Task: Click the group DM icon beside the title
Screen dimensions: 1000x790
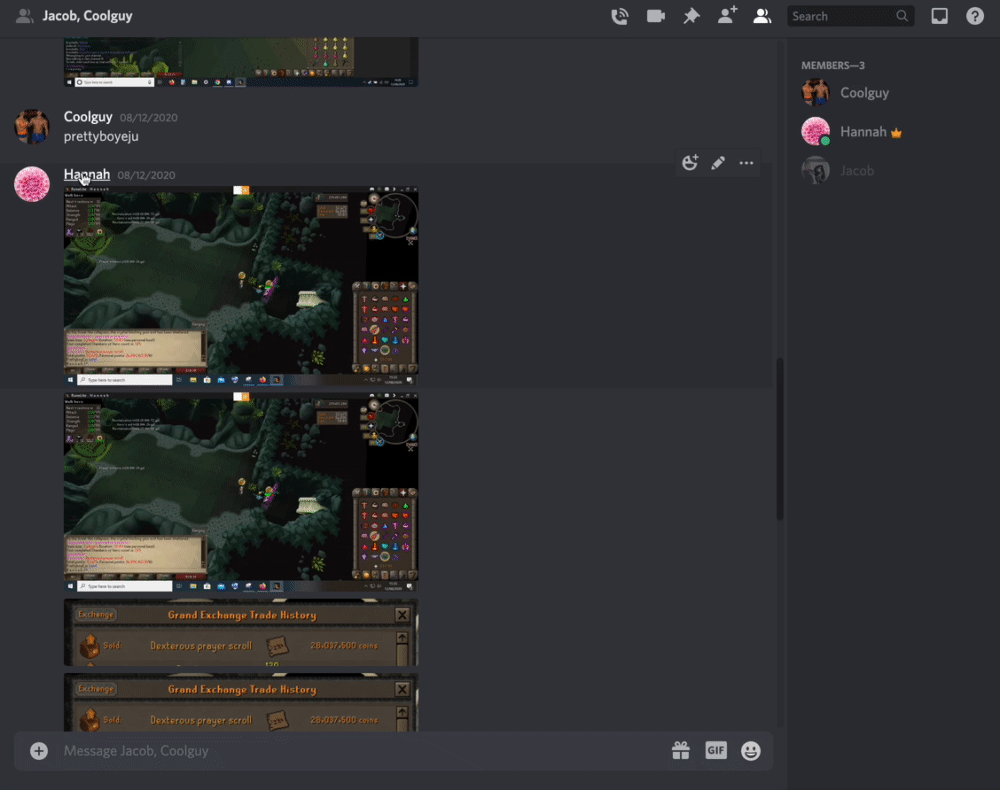Action: tap(24, 16)
